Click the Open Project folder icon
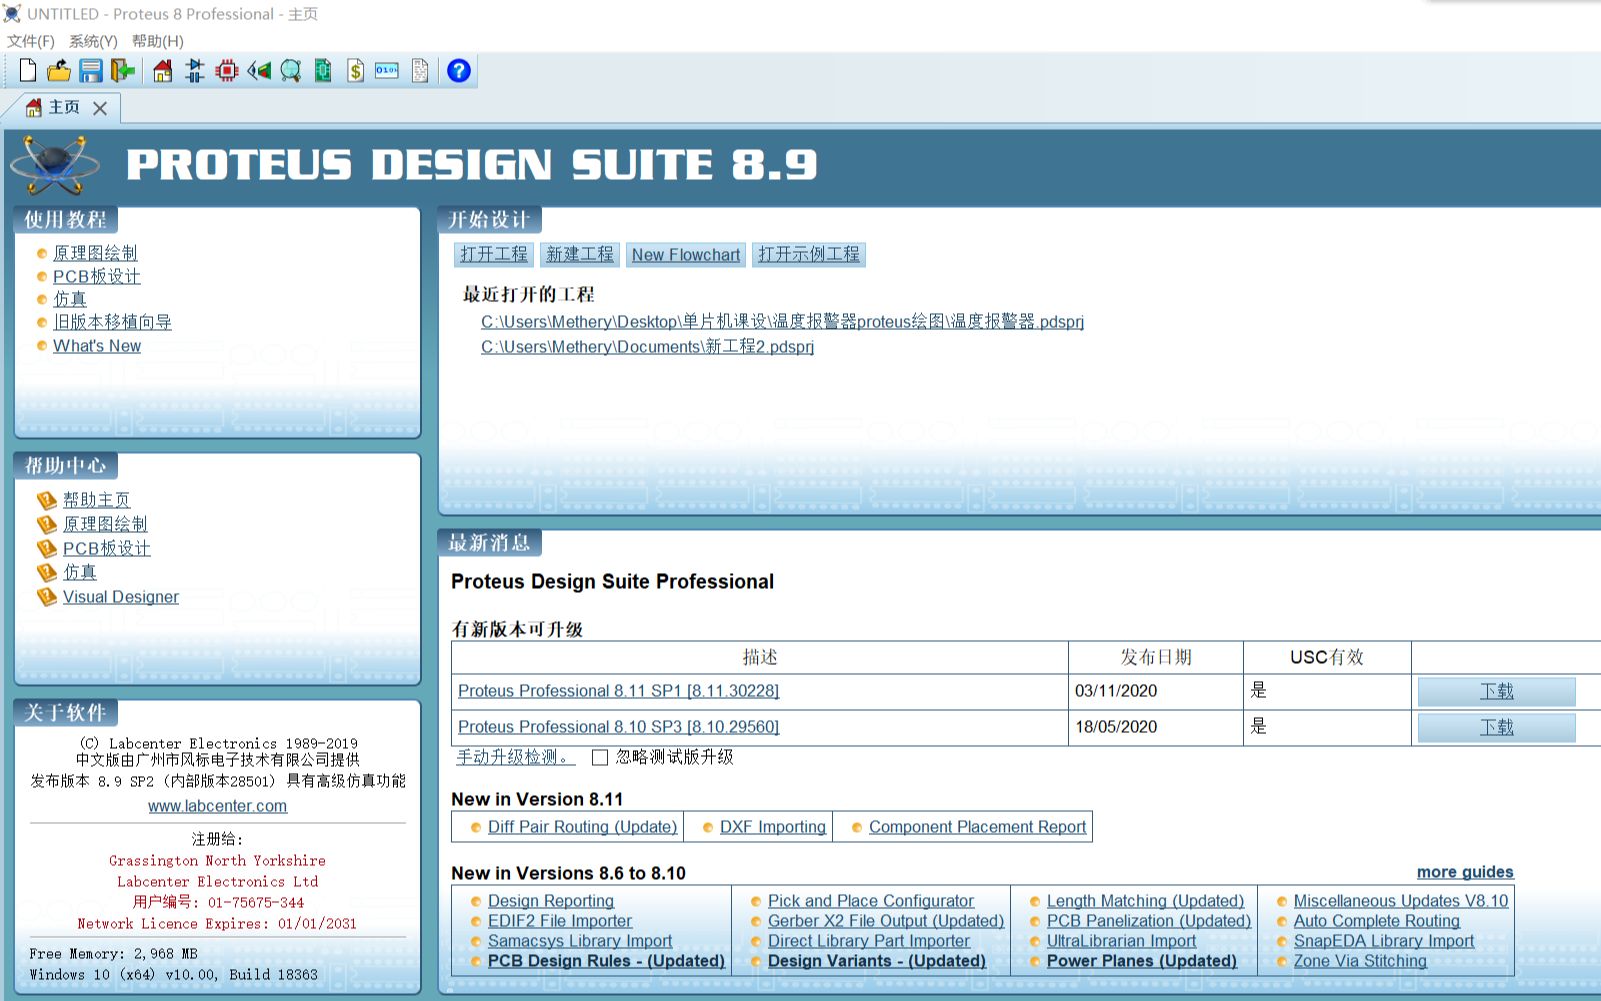The image size is (1601, 1001). 59,71
